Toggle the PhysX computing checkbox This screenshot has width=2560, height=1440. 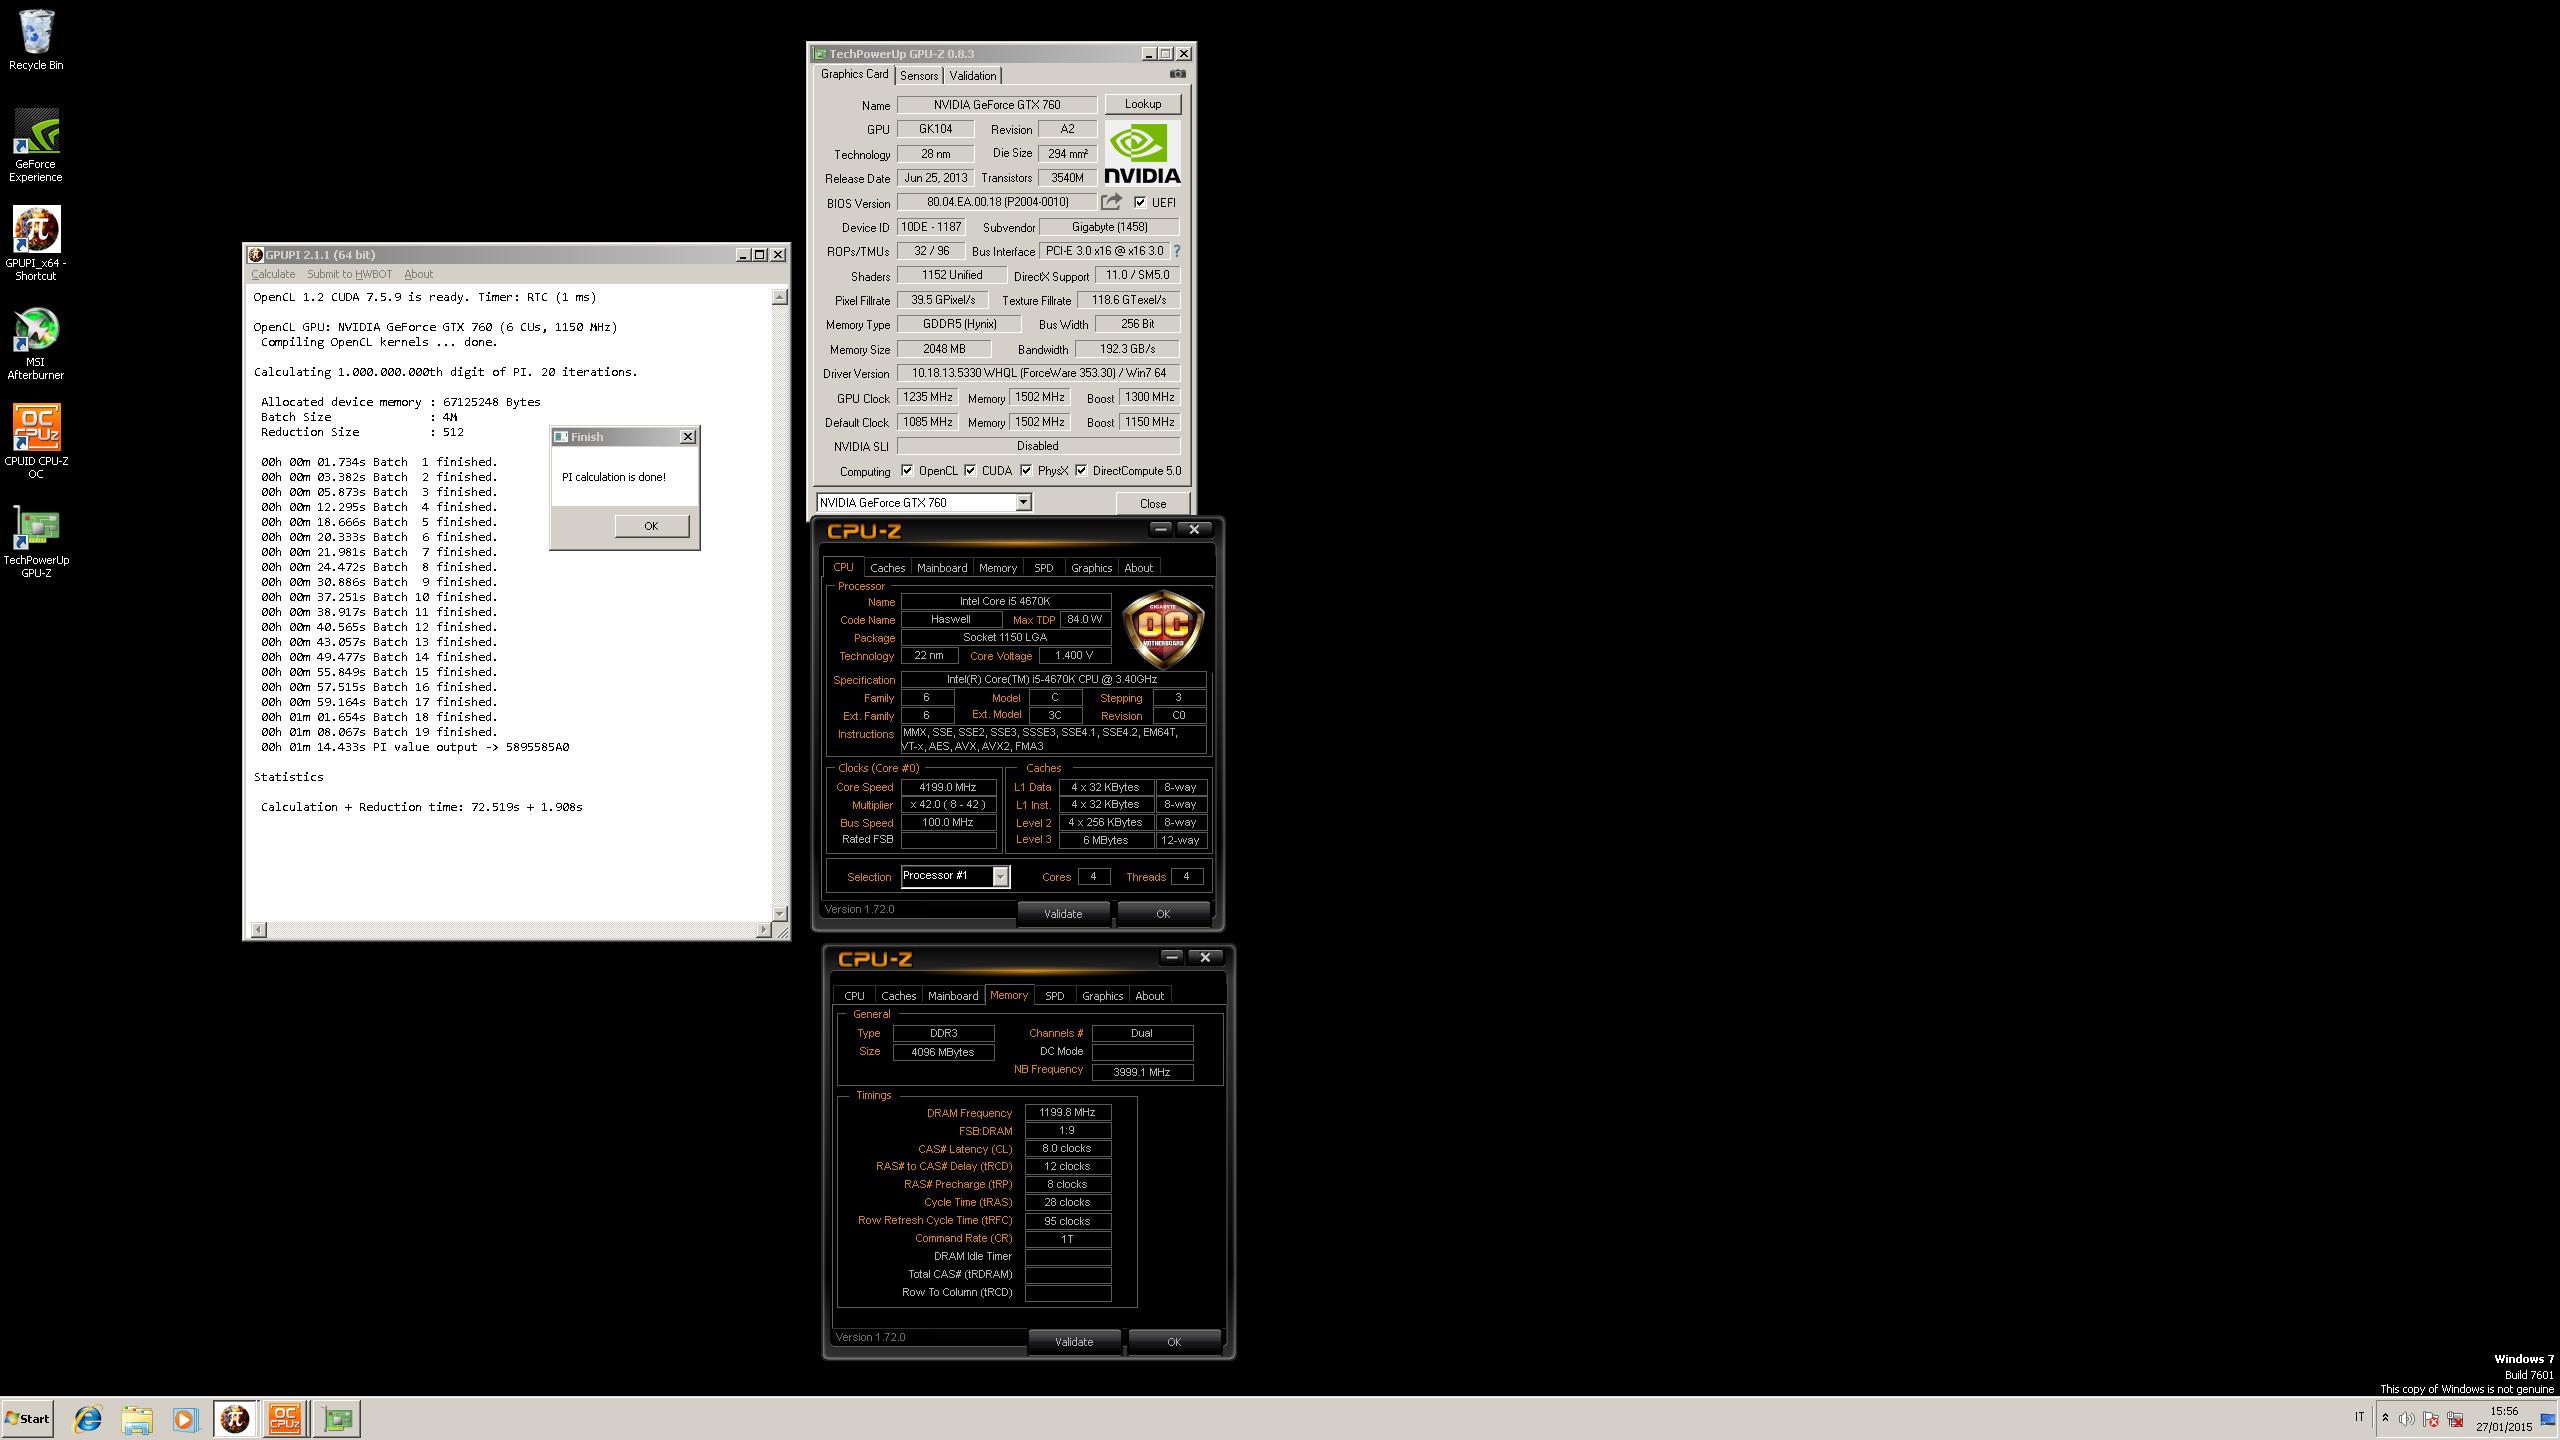point(1026,470)
